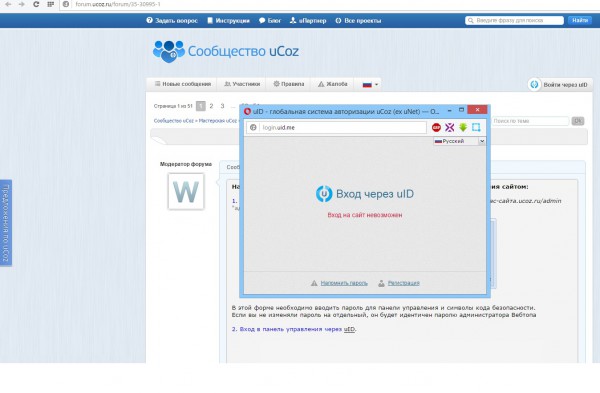Screen dimensions: 600x393
Task: Go forward in the browser
Action: point(21,4)
